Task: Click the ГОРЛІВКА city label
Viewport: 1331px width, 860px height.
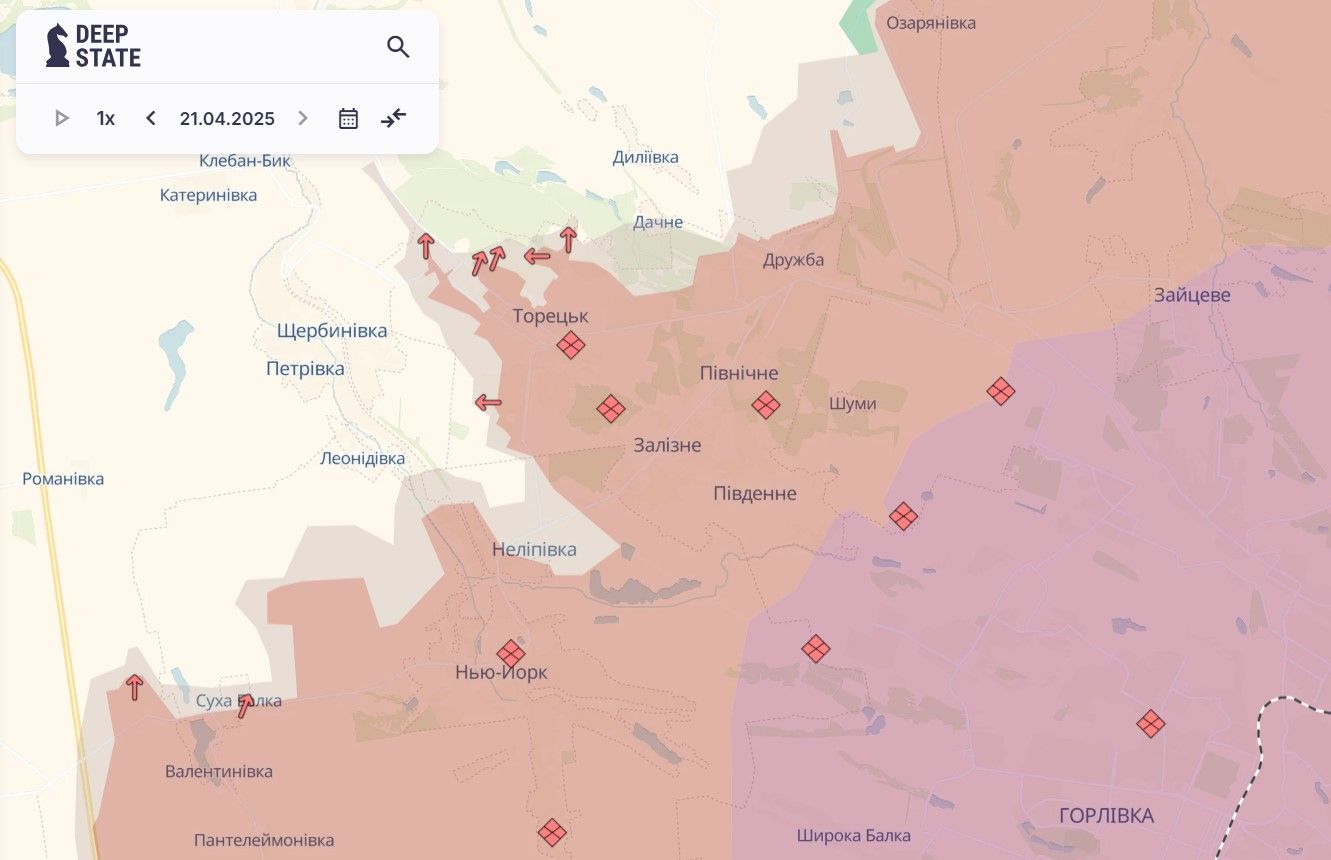Action: (1106, 816)
